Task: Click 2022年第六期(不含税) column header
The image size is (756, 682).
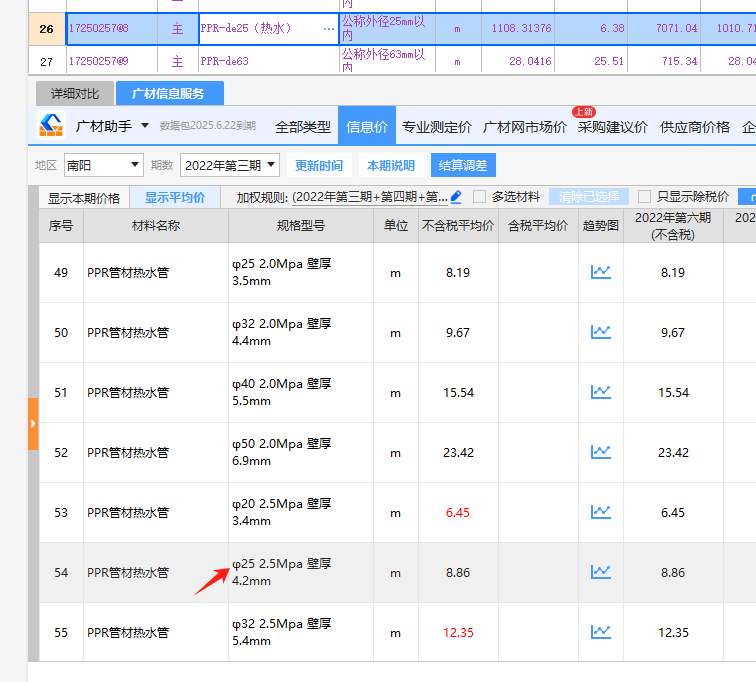Action: (x=673, y=226)
